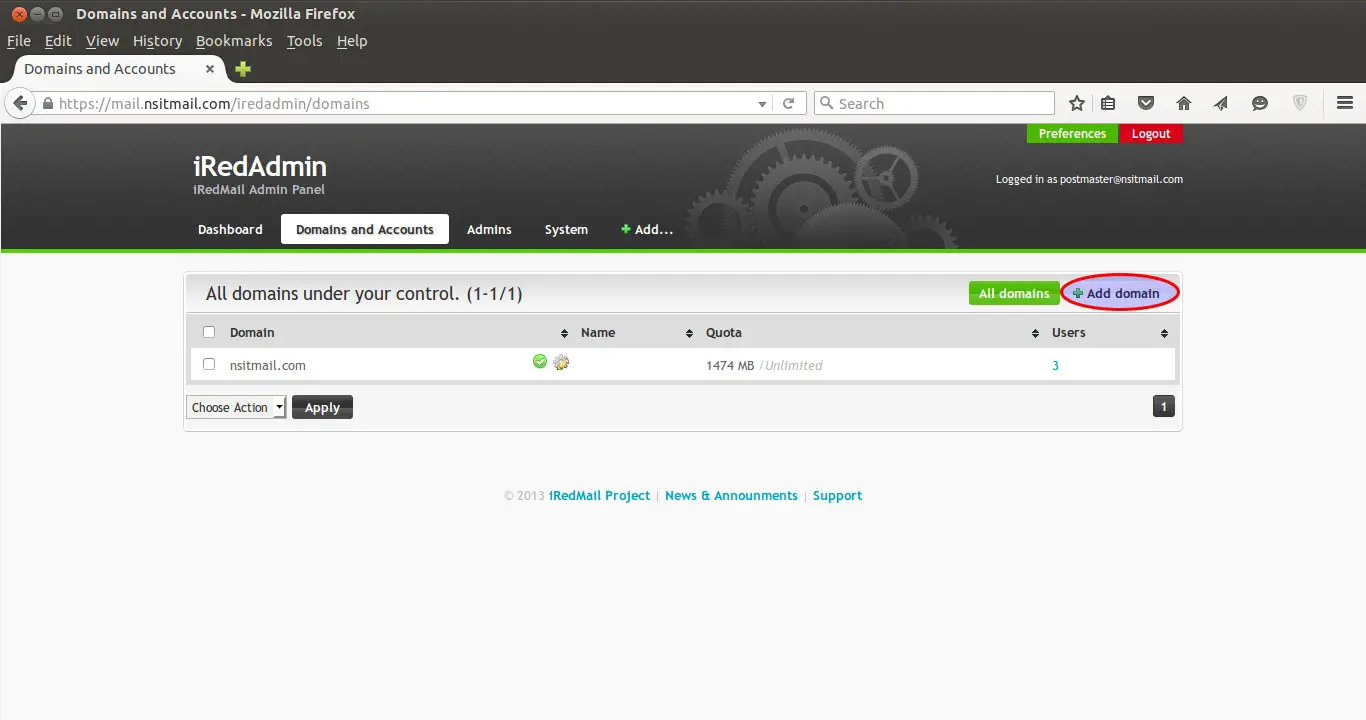Image resolution: width=1366 pixels, height=720 pixels.
Task: Click green active status icon for nsitmail.com
Action: 540,361
